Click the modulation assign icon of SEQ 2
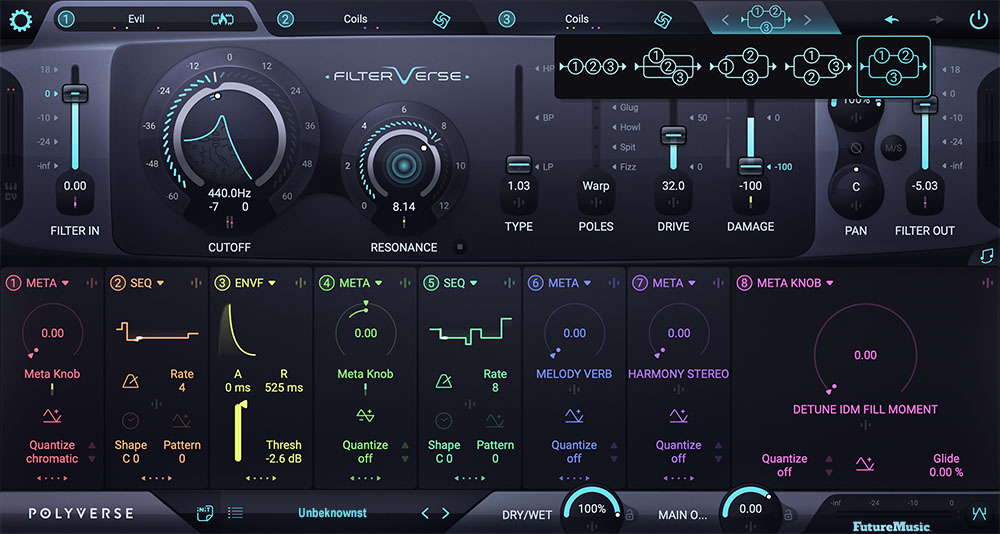The image size is (1000, 534). [x=196, y=283]
